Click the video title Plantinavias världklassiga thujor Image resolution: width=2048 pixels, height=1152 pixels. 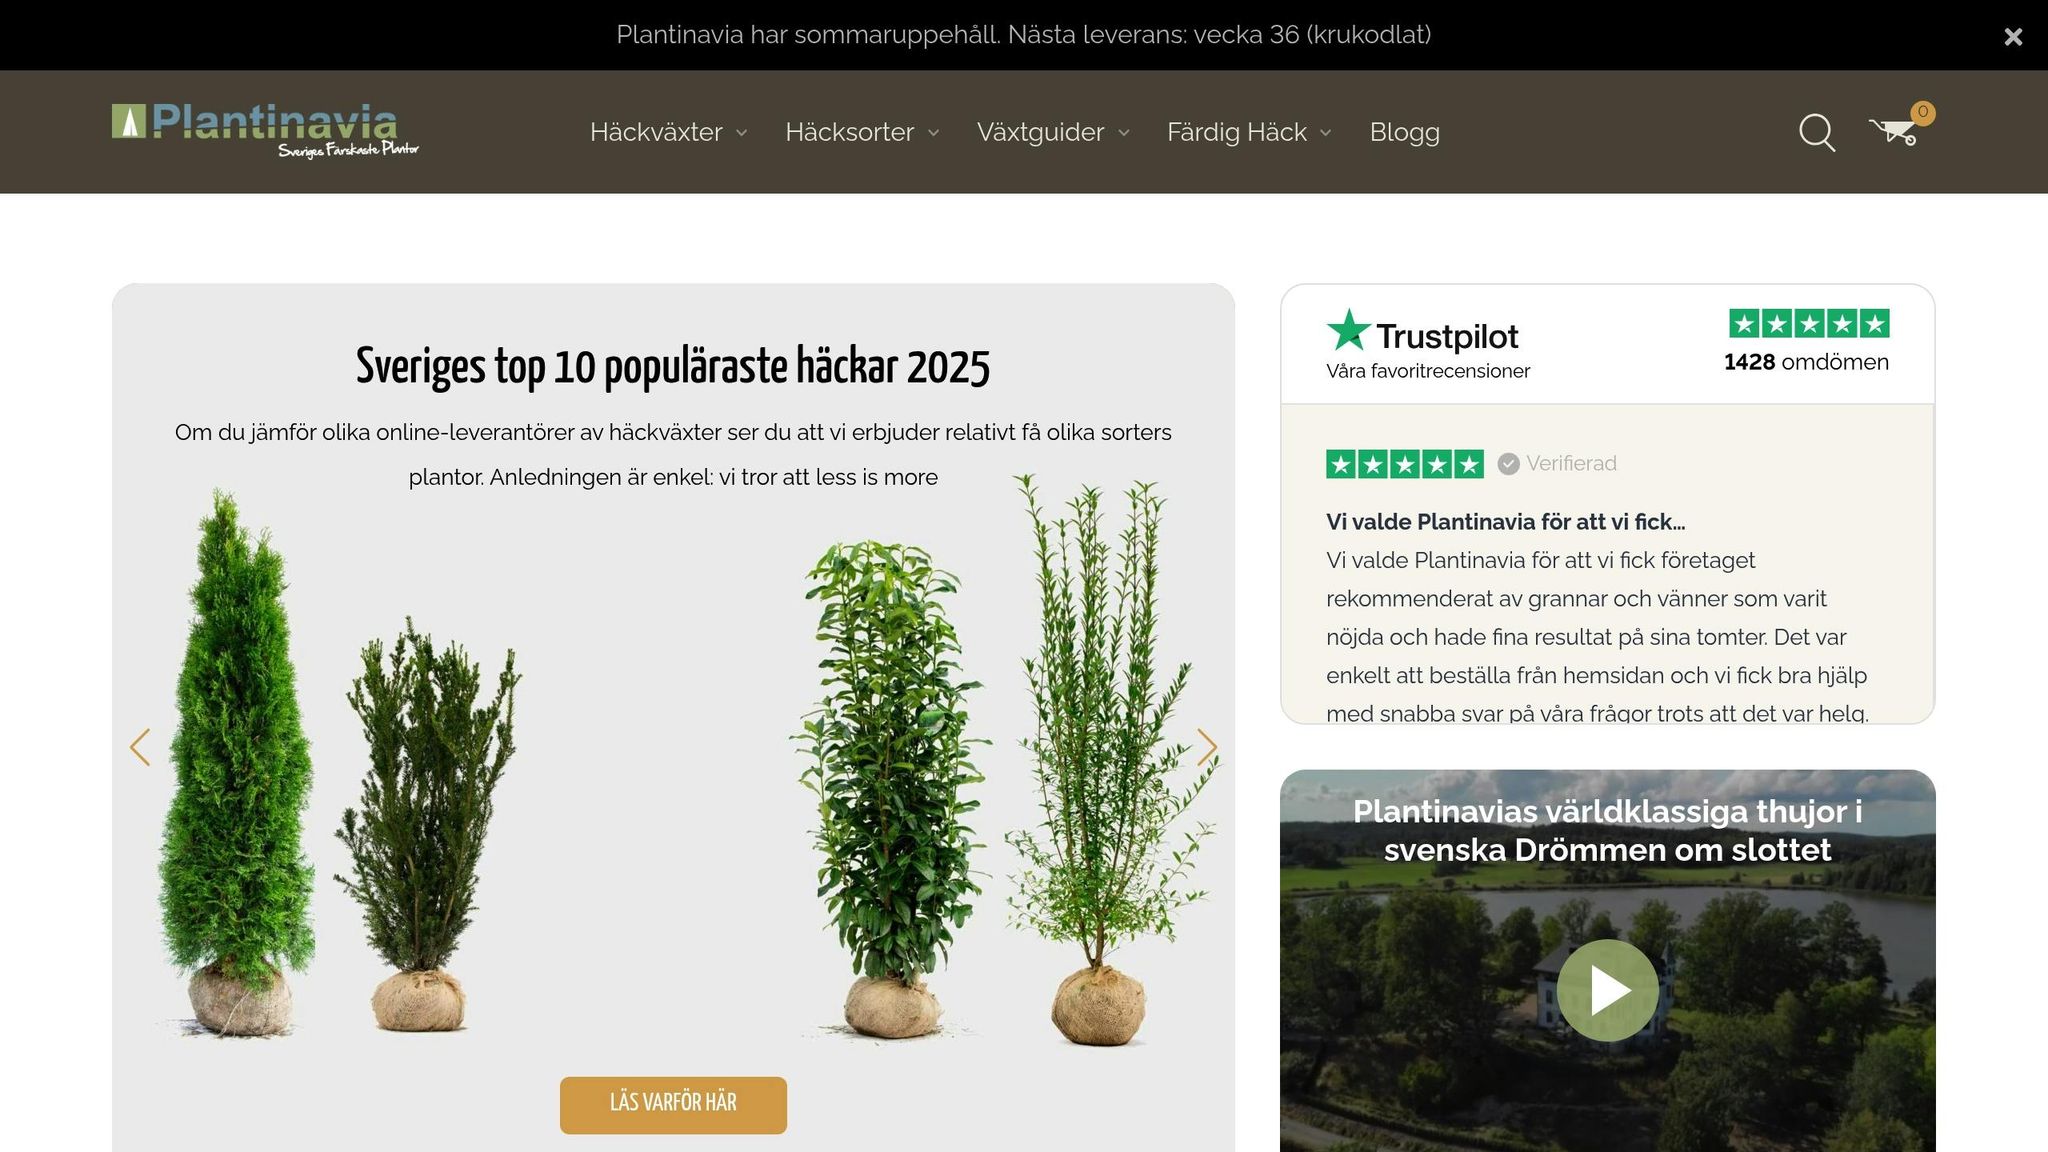coord(1607,830)
